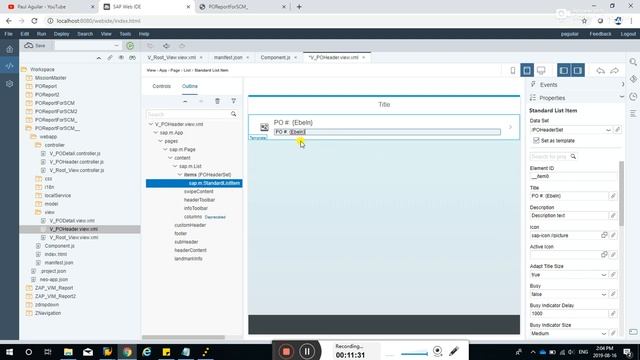Viewport: 640px width, 360px height.
Task: Switch the canvas to desktop device view
Action: 541,70
